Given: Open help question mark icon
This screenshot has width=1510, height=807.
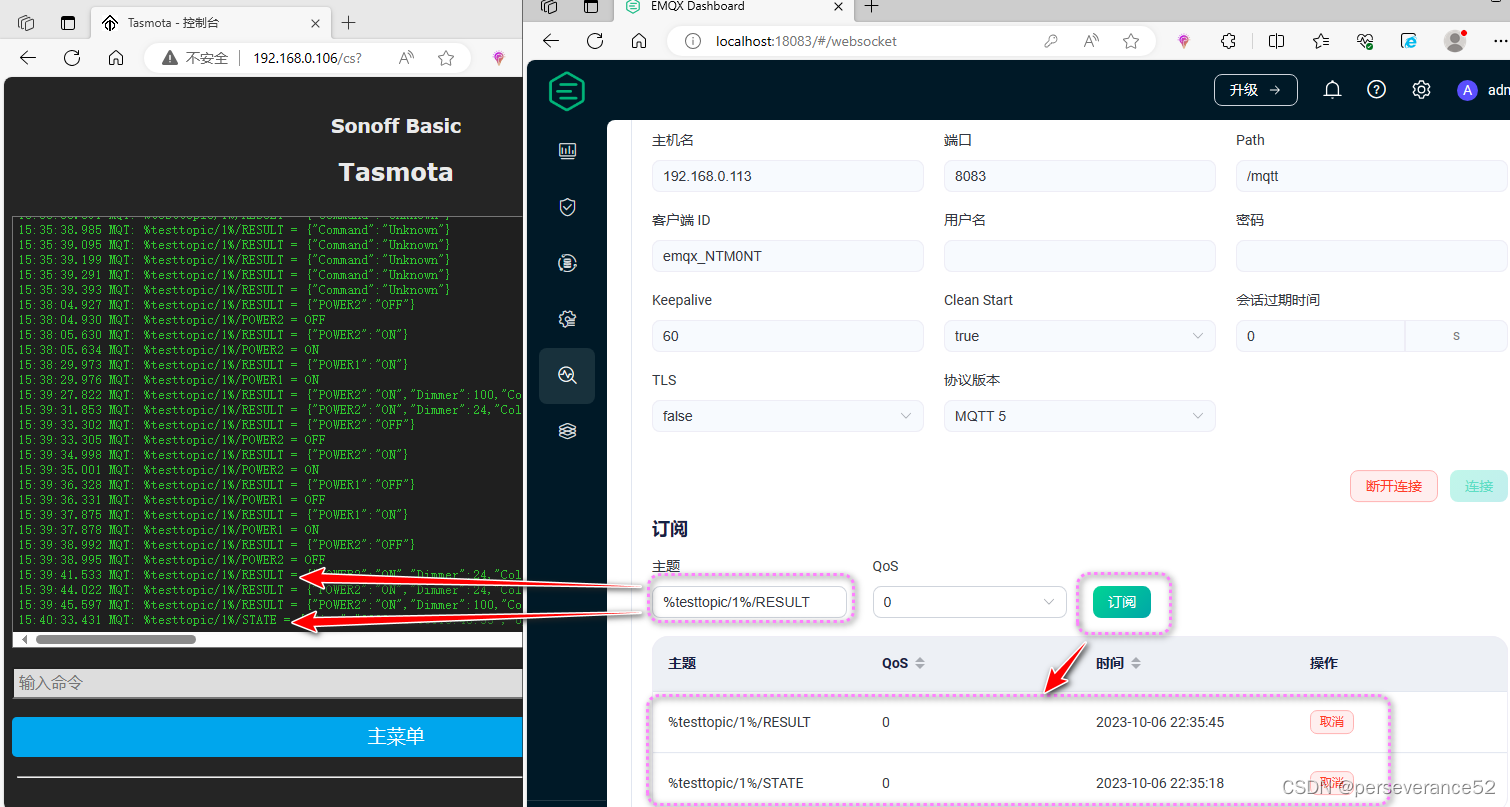Looking at the screenshot, I should coord(1376,90).
